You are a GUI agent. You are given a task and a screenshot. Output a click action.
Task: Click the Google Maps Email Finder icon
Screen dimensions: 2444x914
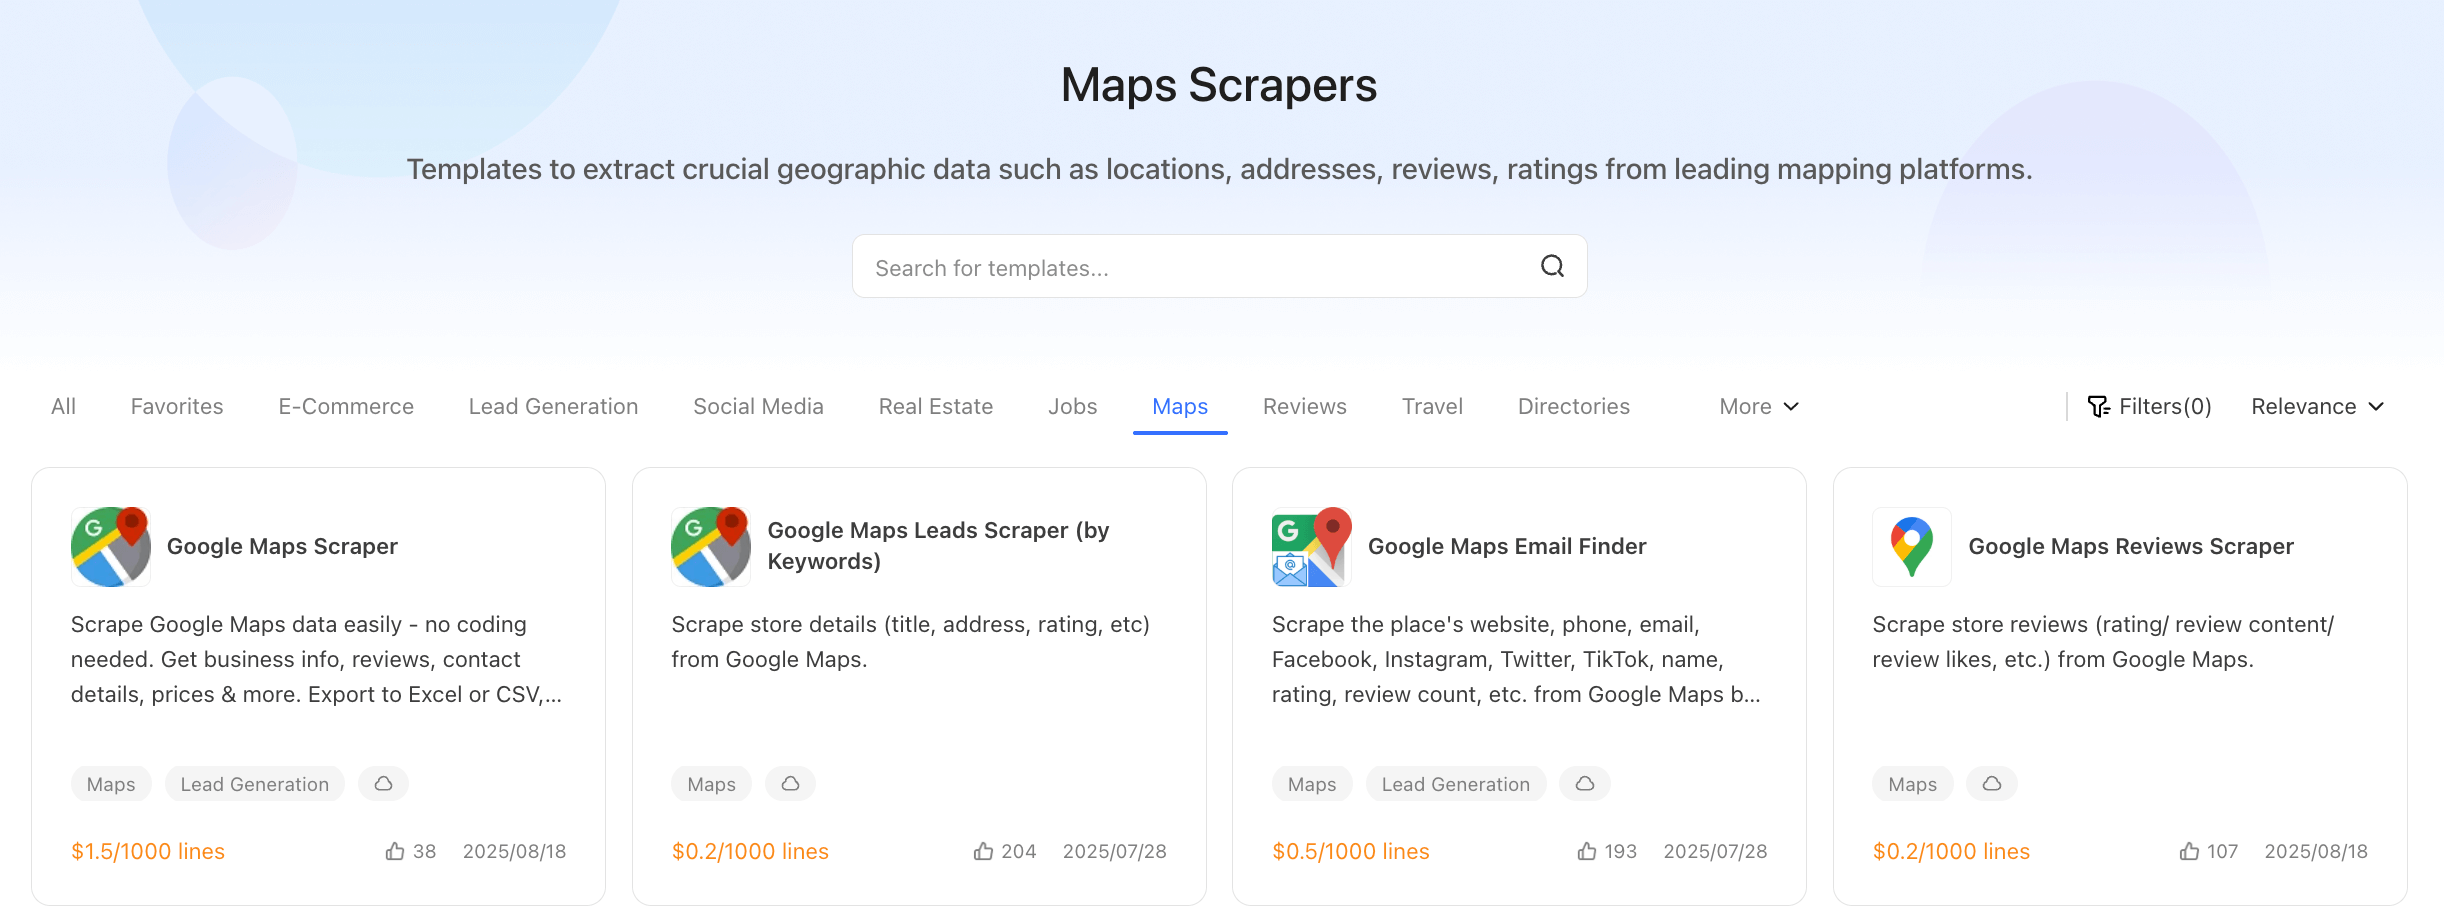click(x=1311, y=546)
